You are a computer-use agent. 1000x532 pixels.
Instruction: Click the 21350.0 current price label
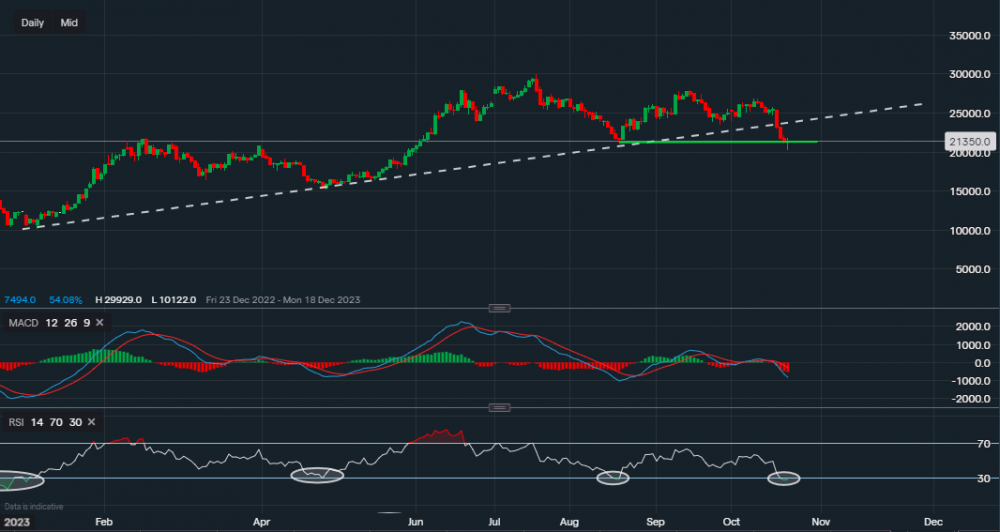tap(968, 142)
